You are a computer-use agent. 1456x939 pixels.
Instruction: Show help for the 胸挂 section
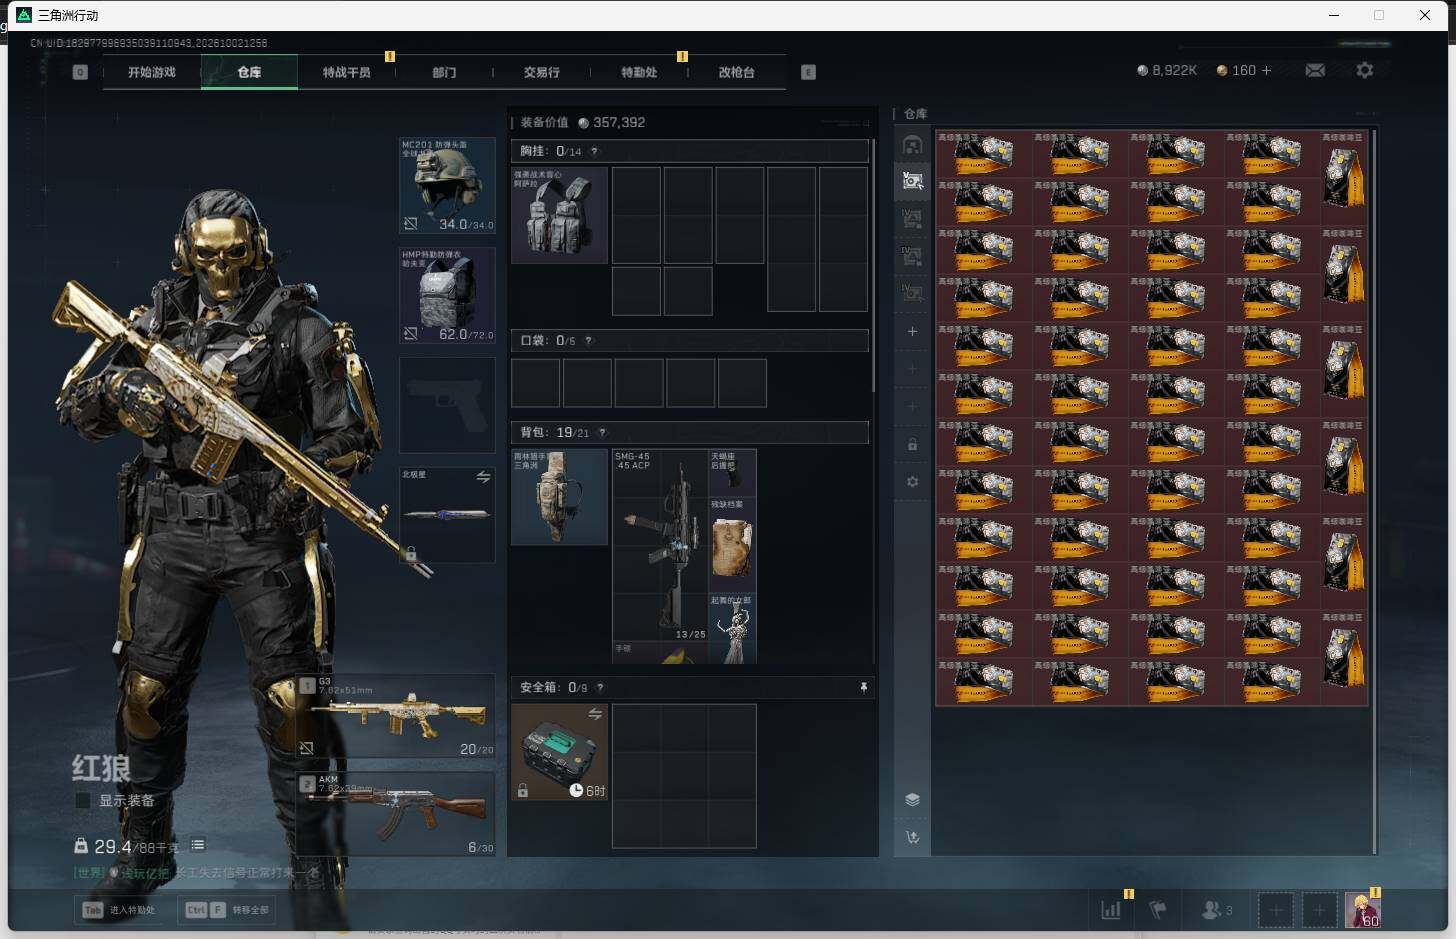(594, 152)
